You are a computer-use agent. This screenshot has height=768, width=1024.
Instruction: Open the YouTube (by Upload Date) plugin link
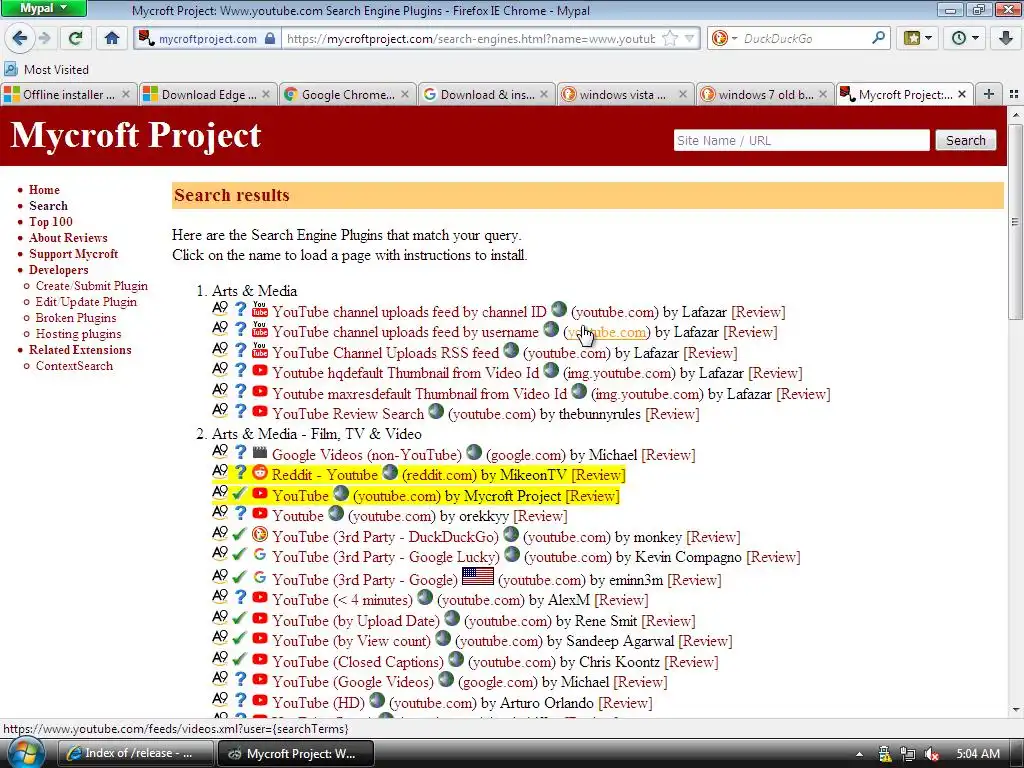[x=356, y=621]
